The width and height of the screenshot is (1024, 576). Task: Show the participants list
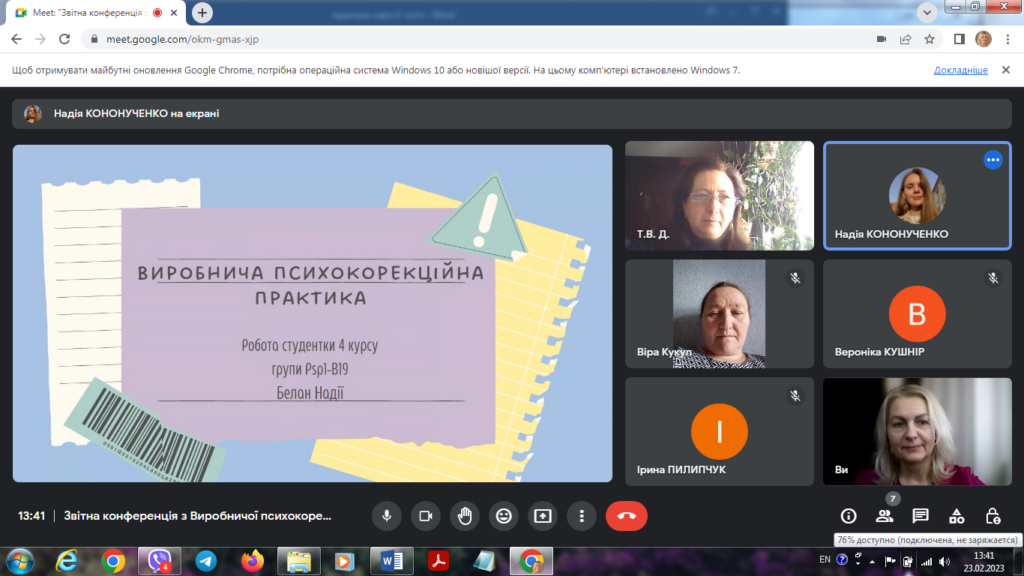click(884, 516)
